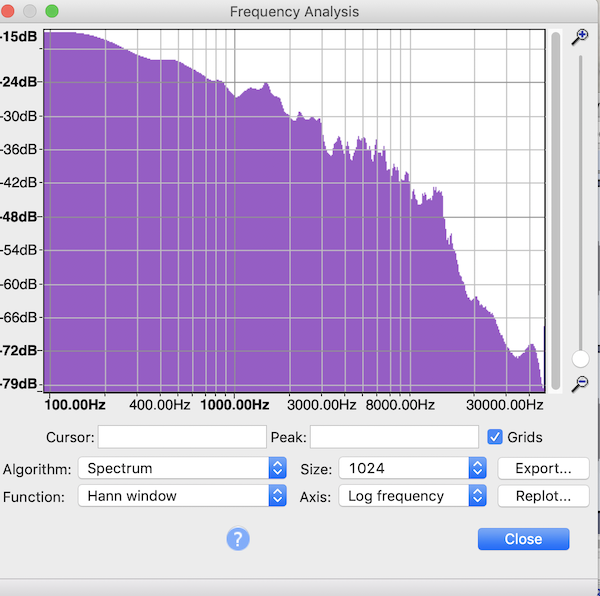Click inside the Cursor readout field
Image resolution: width=600 pixels, height=596 pixels.
[182, 437]
